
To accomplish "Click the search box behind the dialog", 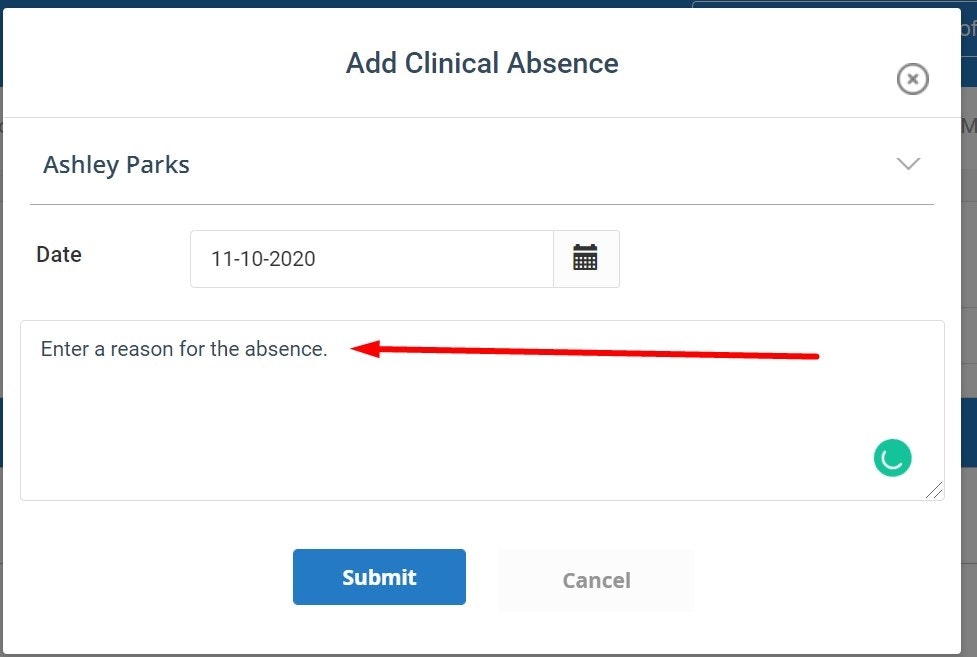I will point(968,28).
